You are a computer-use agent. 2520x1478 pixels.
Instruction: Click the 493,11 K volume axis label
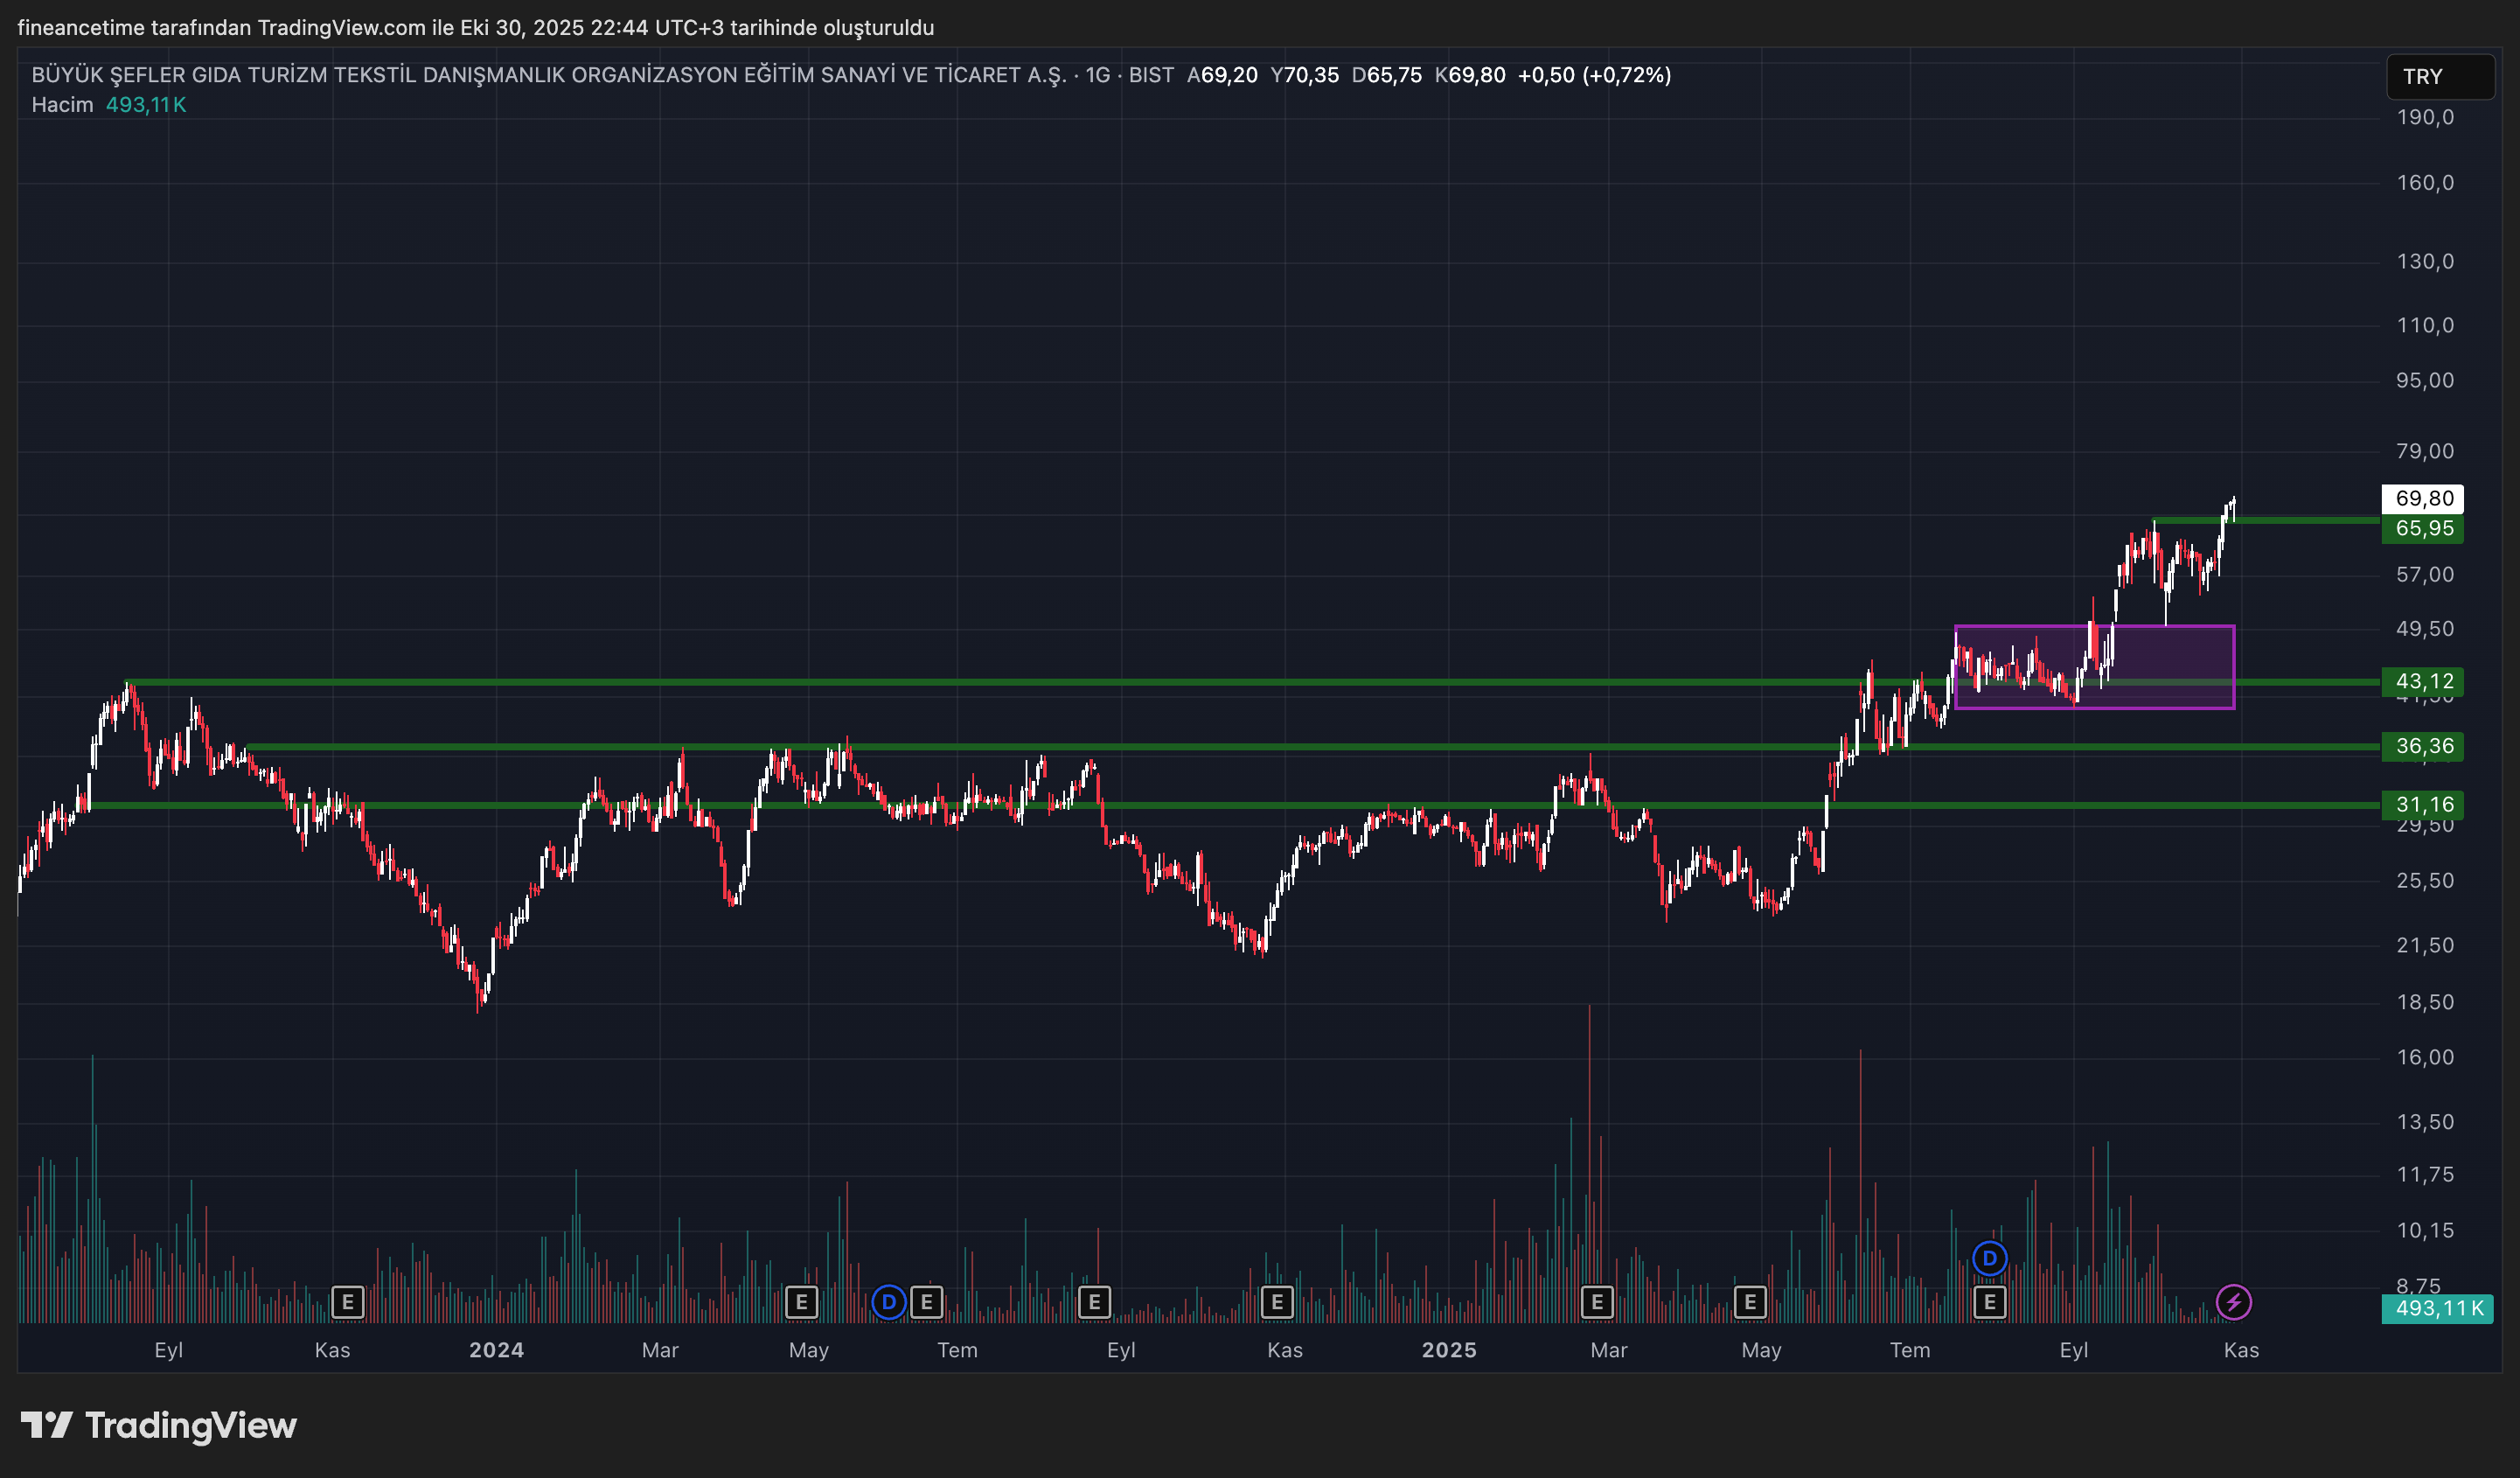coord(2438,1308)
